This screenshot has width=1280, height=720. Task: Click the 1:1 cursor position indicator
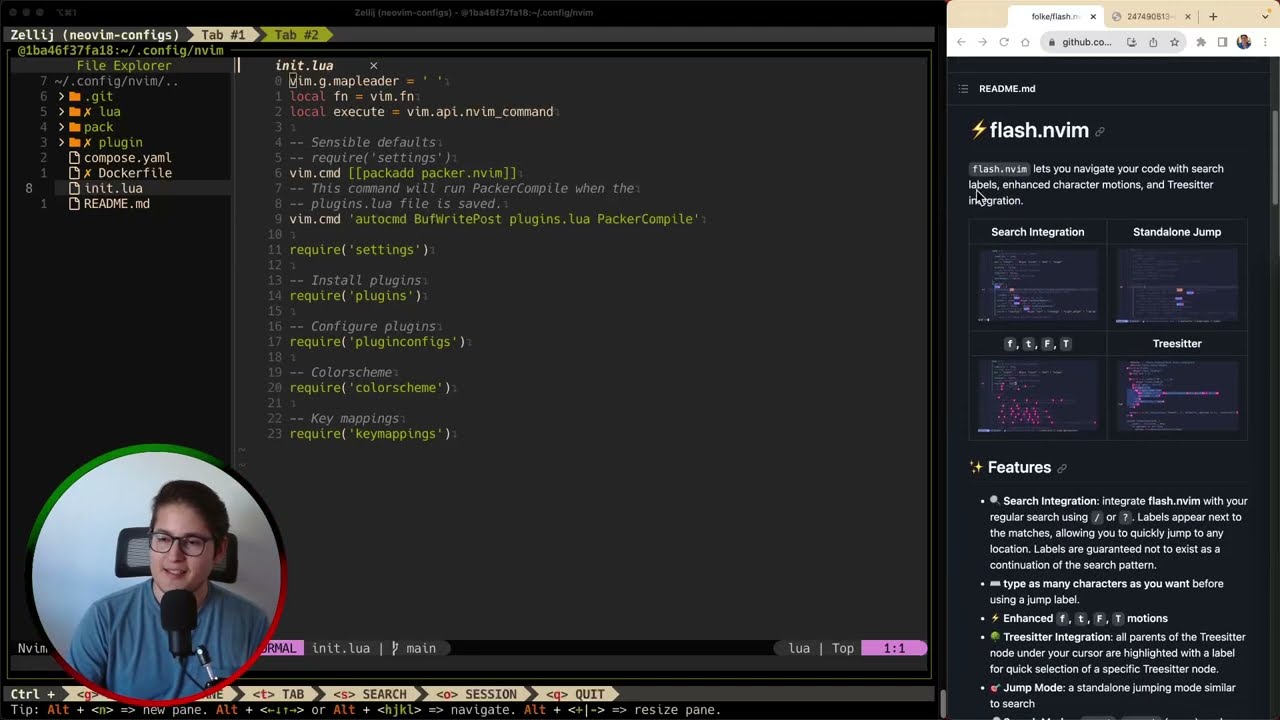[x=894, y=648]
